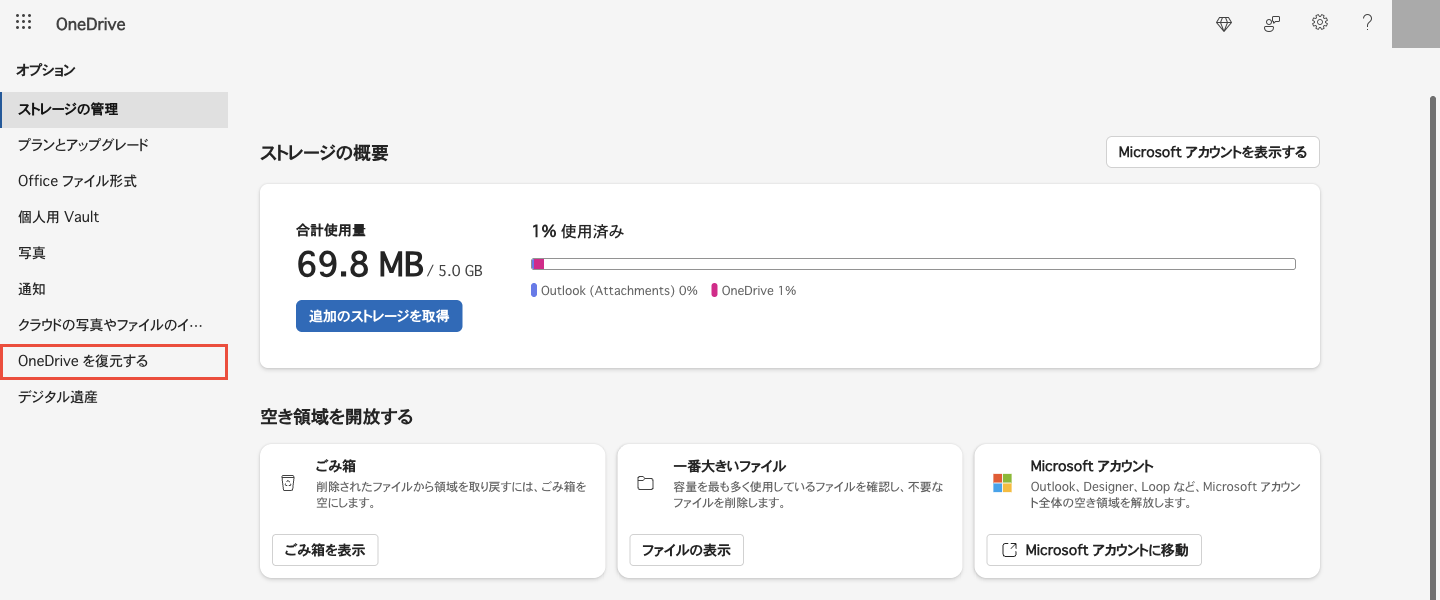Viewport: 1440px width, 600px height.
Task: Open the feedback icon in header
Action: coord(1272,24)
